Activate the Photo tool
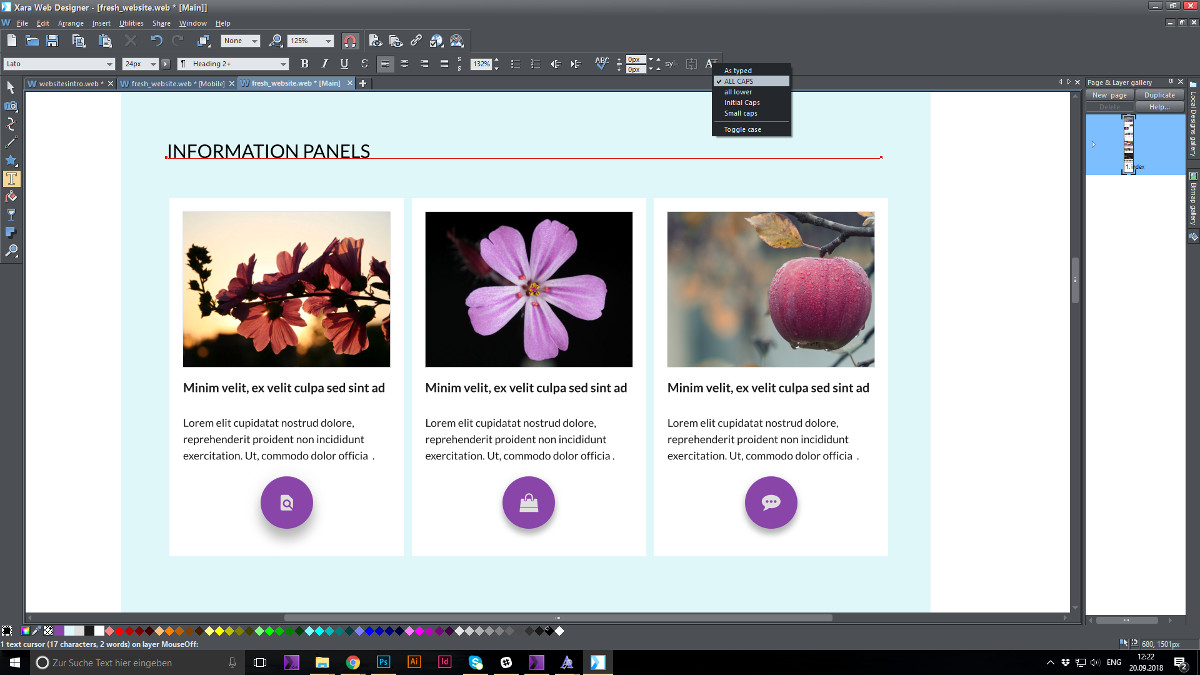This screenshot has height=675, width=1200. [x=10, y=108]
